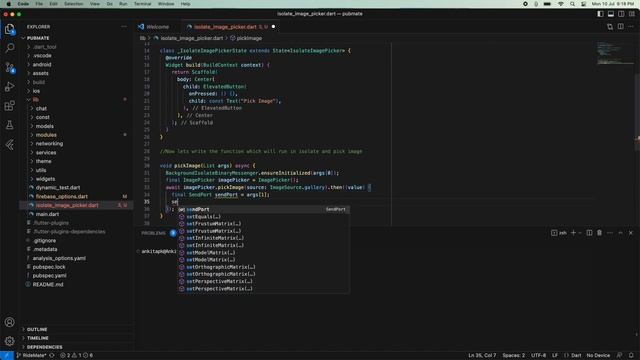Image resolution: width=640 pixels, height=360 pixels.
Task: Open the Manage gear icon
Action: point(9,341)
